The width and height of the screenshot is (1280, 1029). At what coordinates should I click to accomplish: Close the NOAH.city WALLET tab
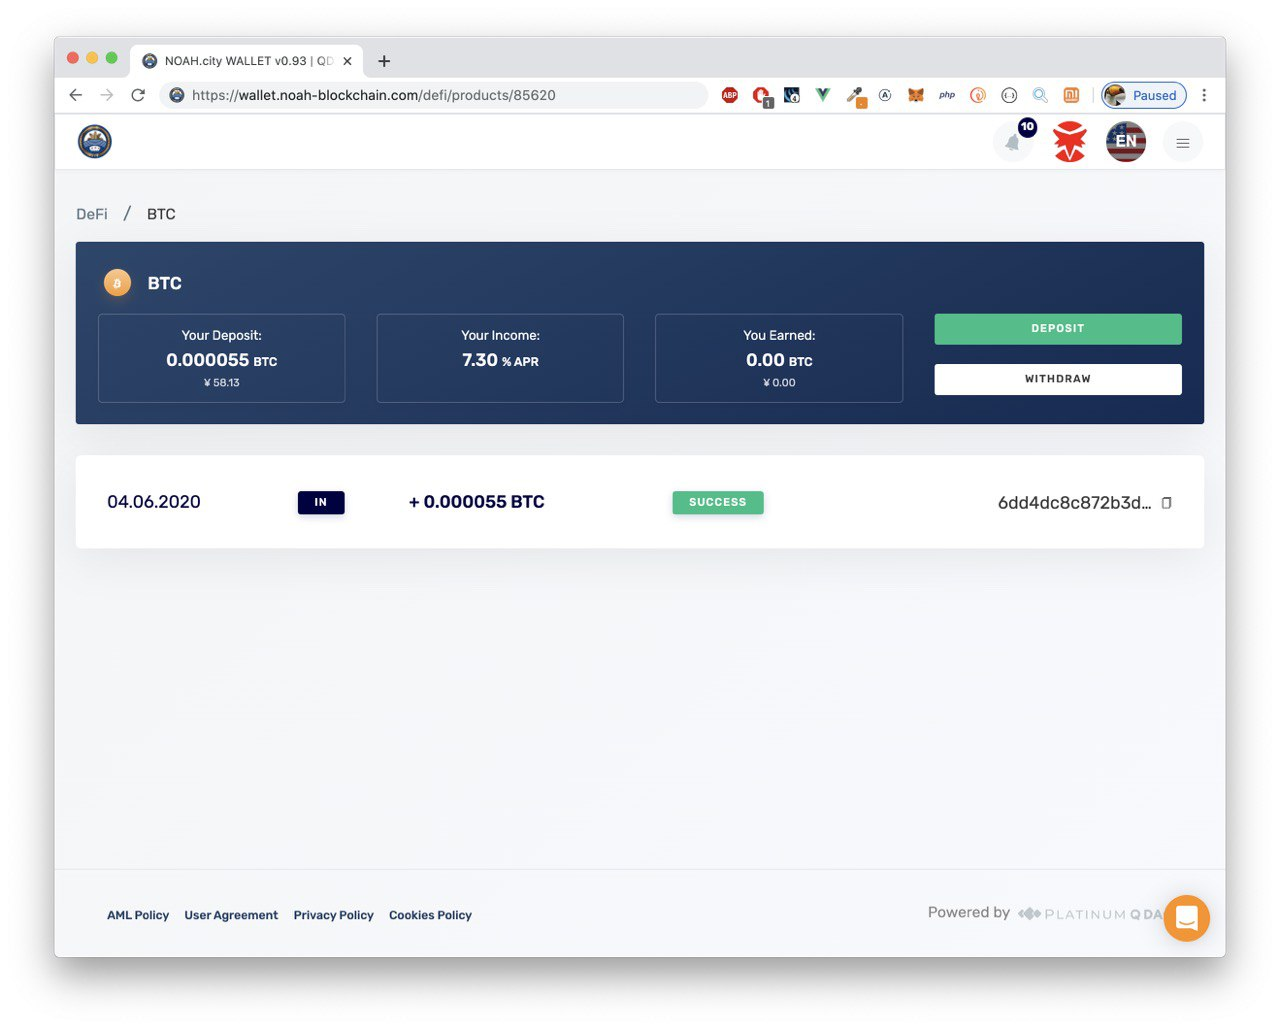[x=347, y=61]
